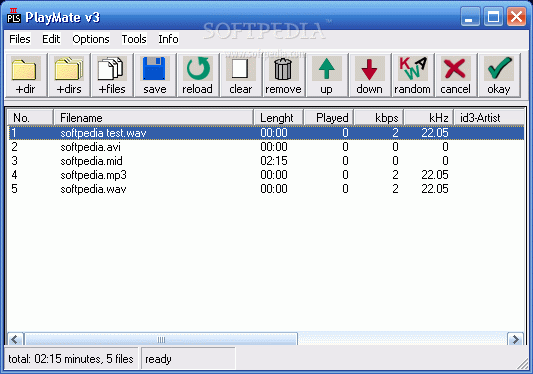Click the right arrow of horizontal scrollbar
Screen dimensions: 533x374
pos(515,339)
